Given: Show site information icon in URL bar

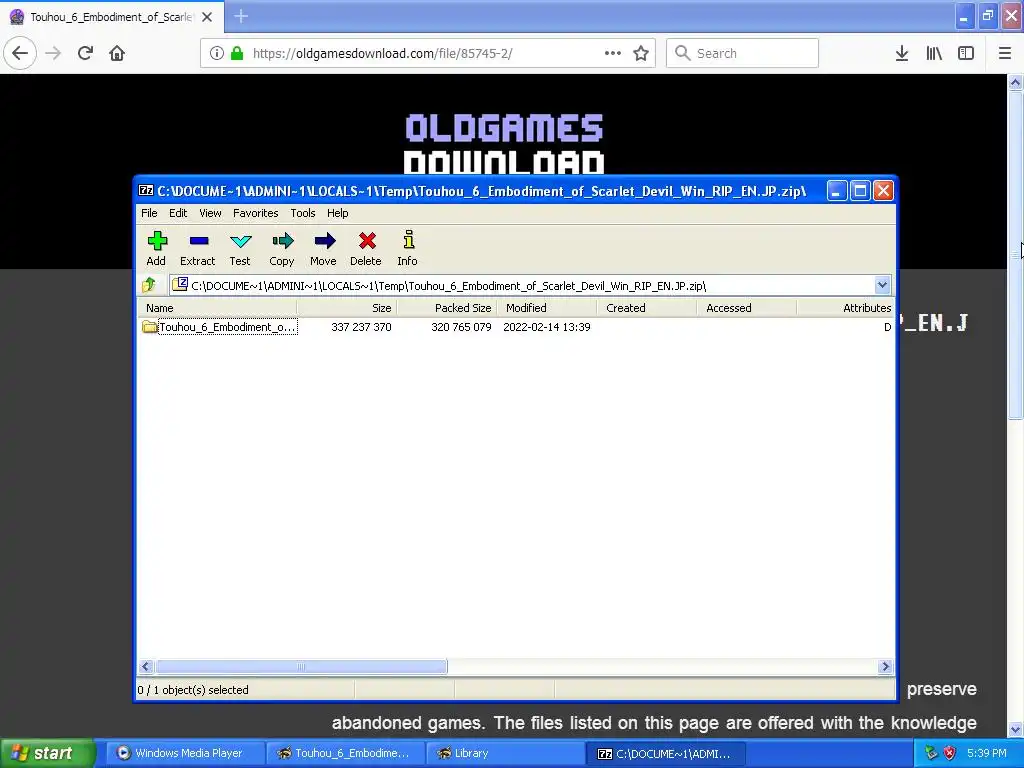Looking at the screenshot, I should [216, 53].
